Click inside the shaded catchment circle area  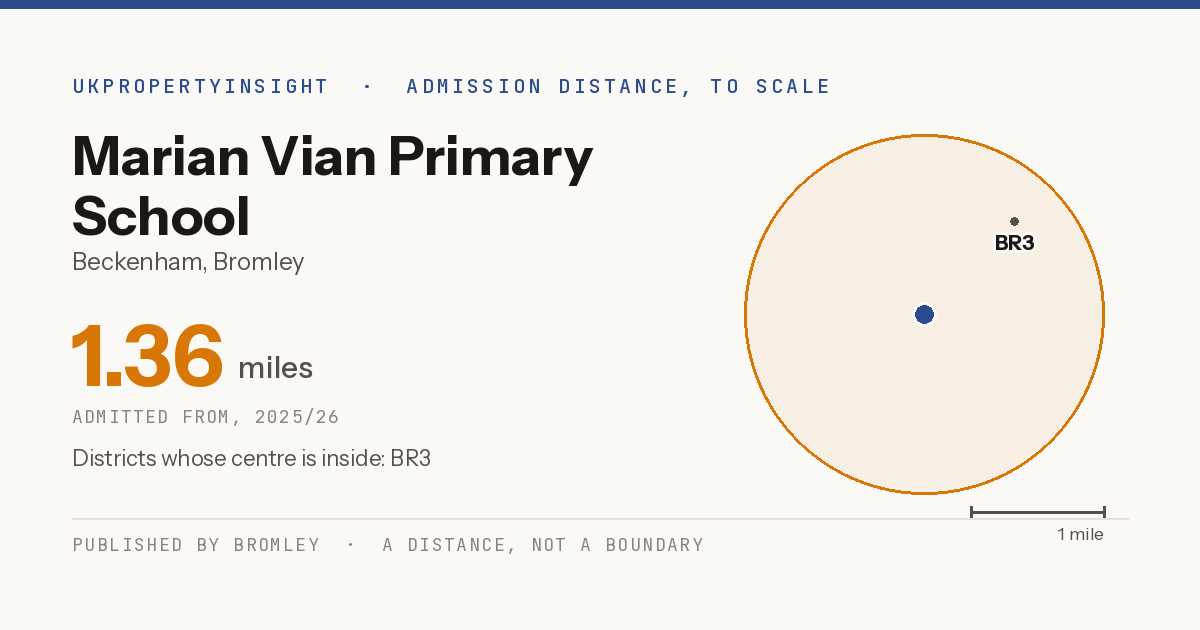850,380
